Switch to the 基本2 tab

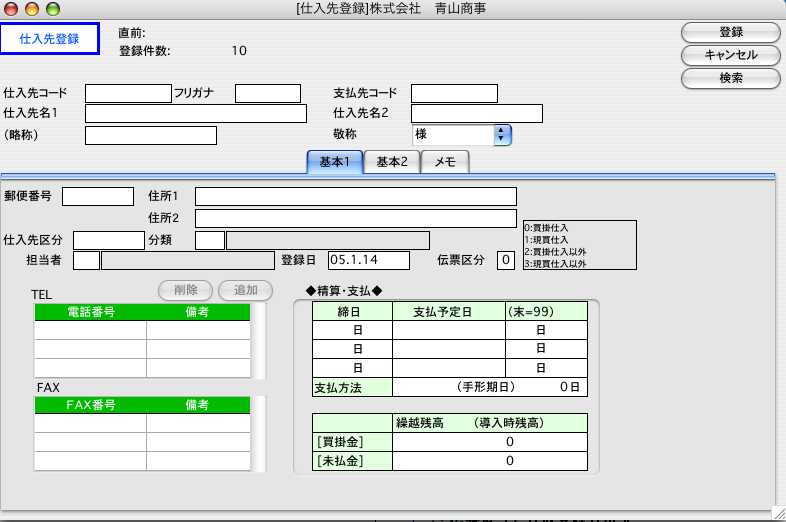(391, 163)
